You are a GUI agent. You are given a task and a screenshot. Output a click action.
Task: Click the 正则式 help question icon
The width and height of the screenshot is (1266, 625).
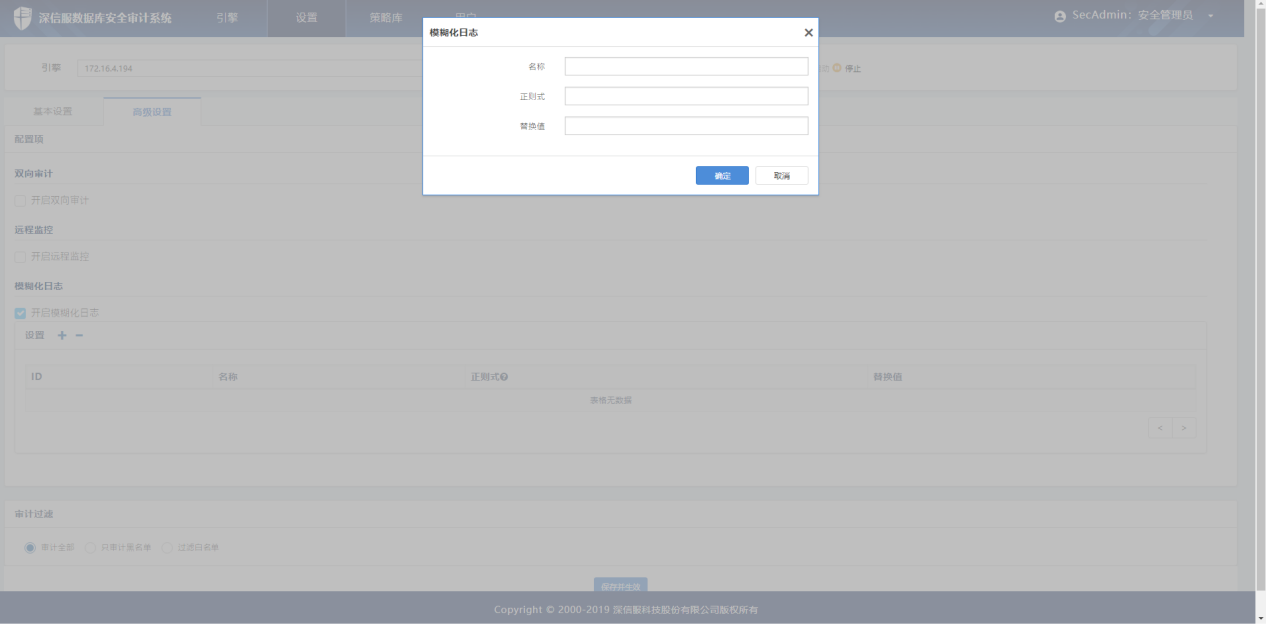click(x=504, y=377)
